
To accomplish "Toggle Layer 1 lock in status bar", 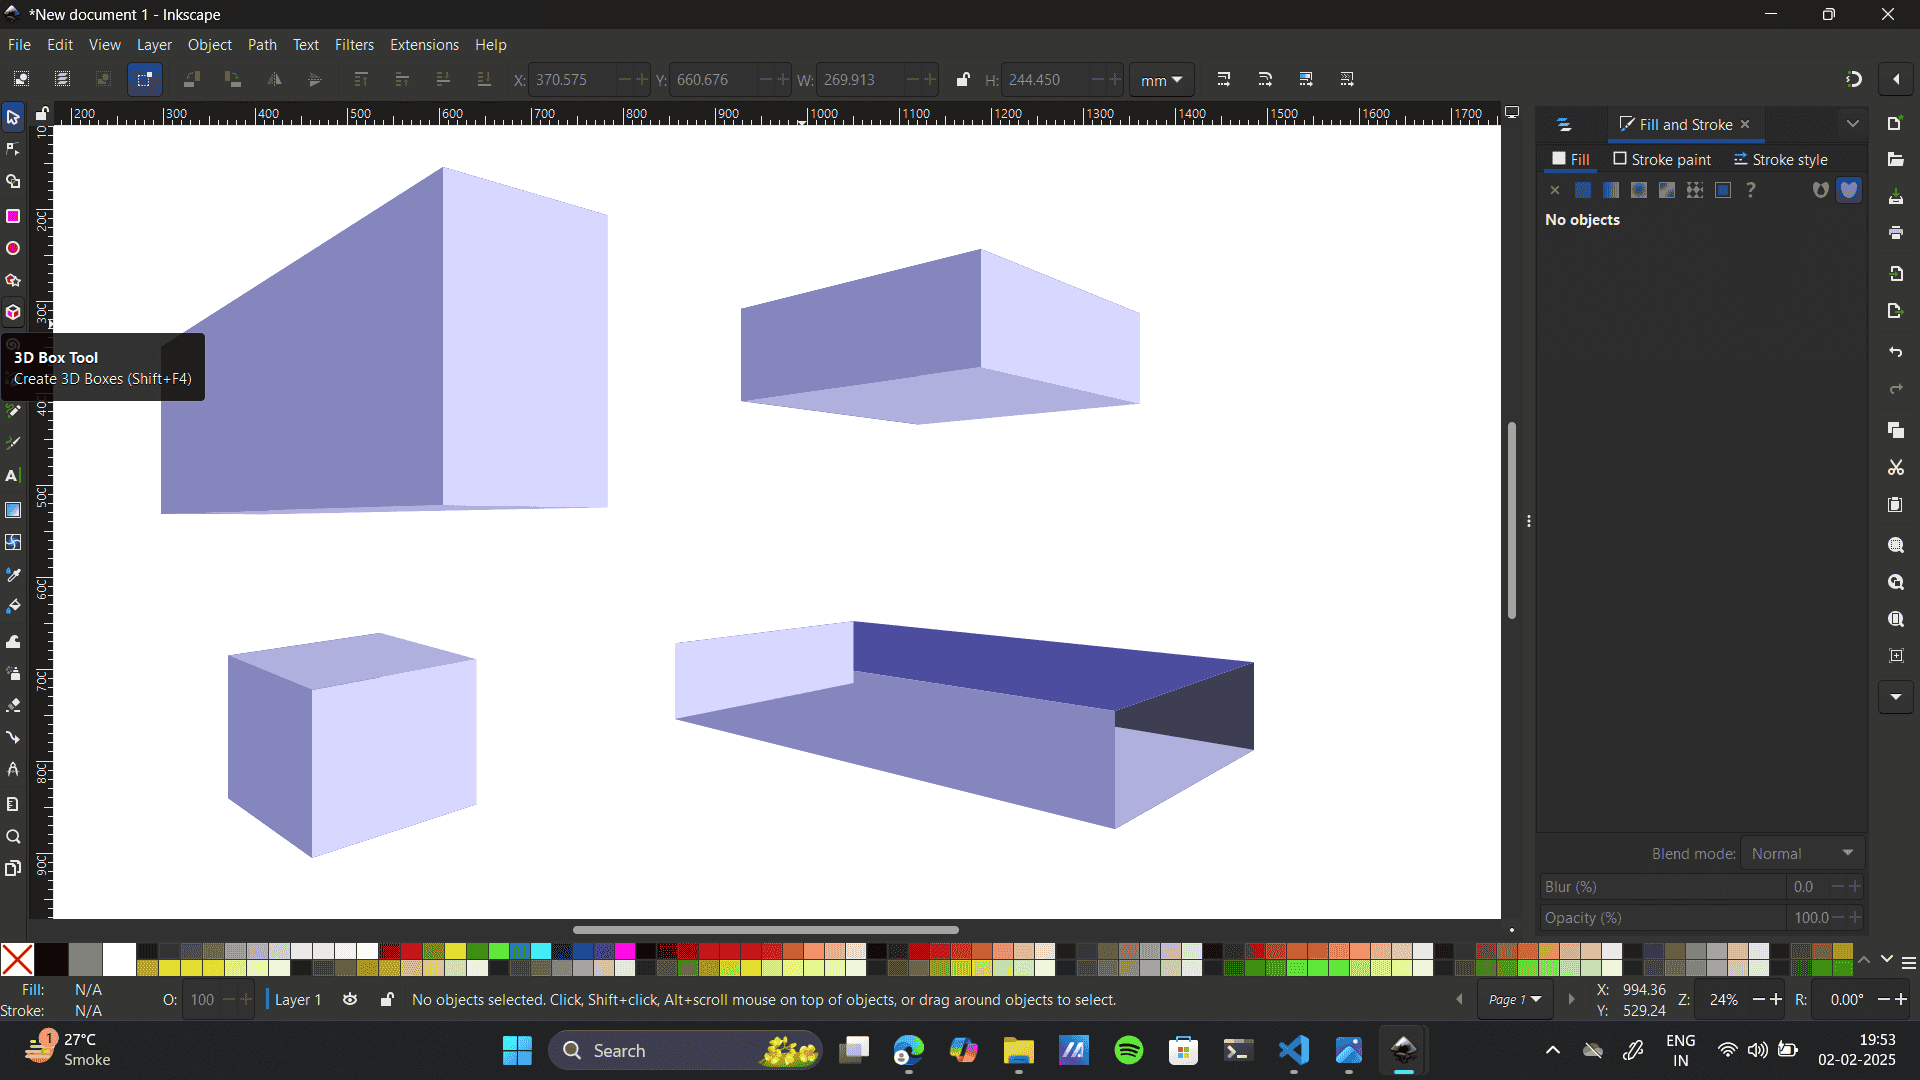I will pos(386,999).
